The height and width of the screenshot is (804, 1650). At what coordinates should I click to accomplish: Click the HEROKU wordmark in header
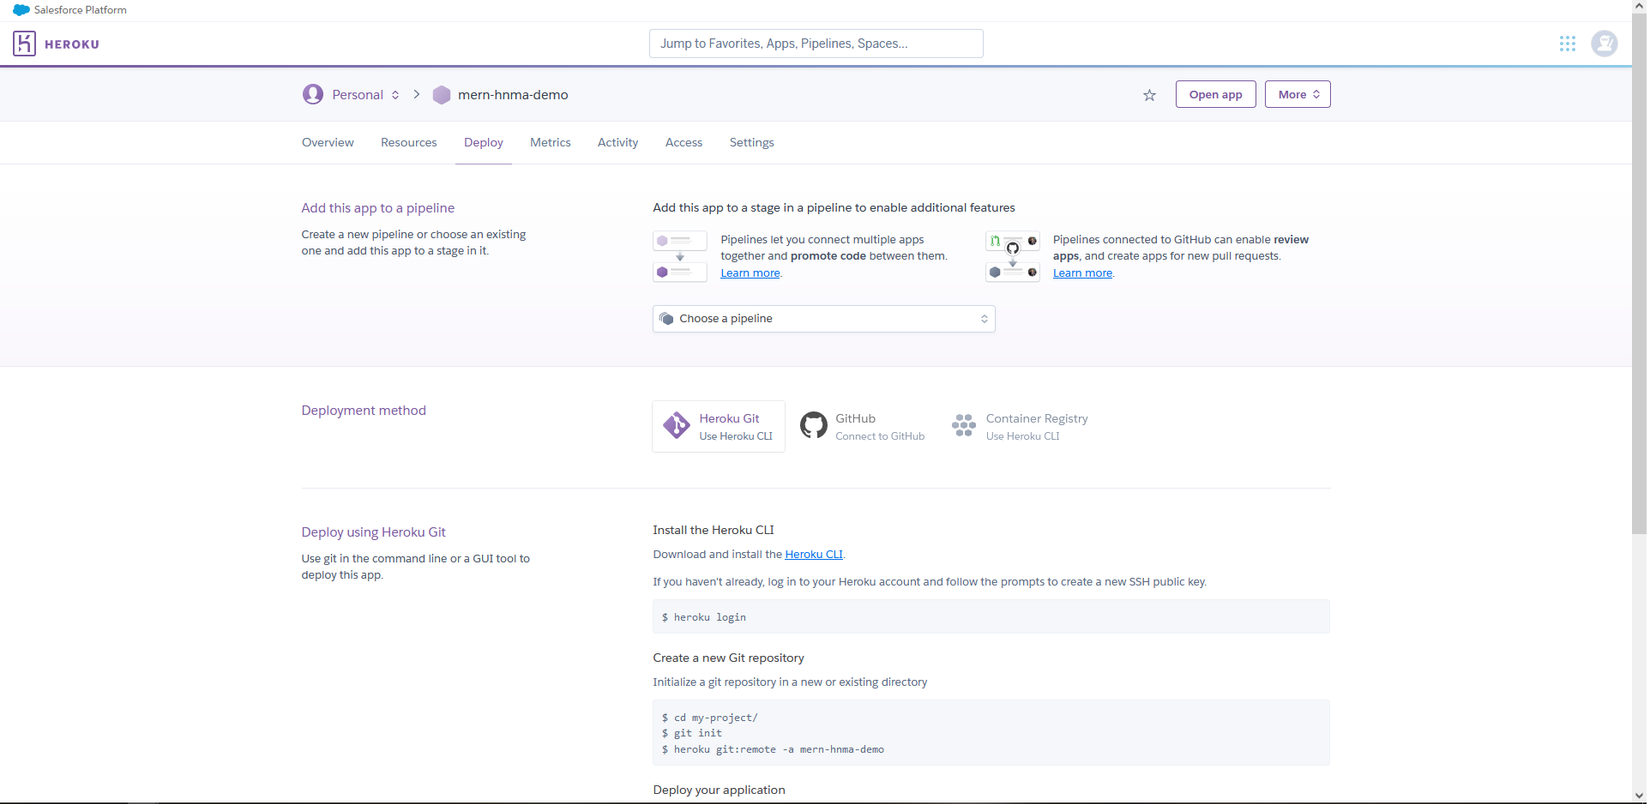pos(72,44)
